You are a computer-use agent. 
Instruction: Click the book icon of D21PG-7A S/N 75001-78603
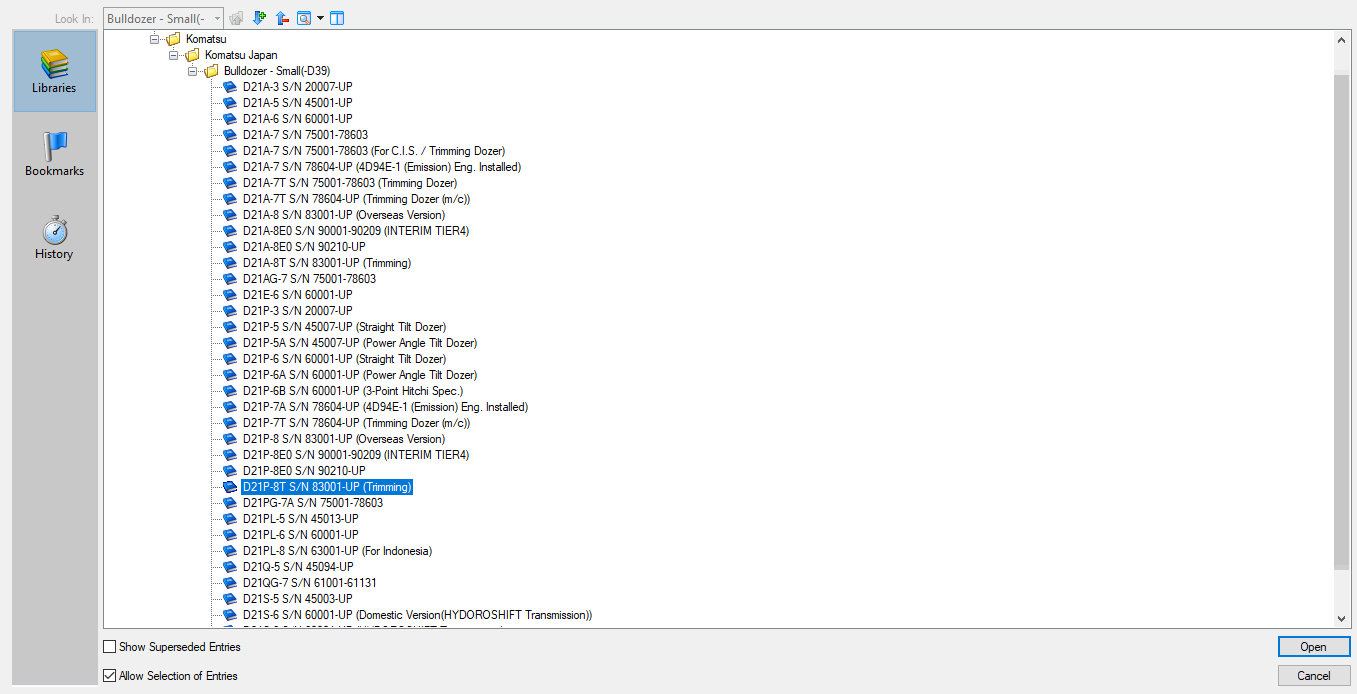tap(230, 503)
